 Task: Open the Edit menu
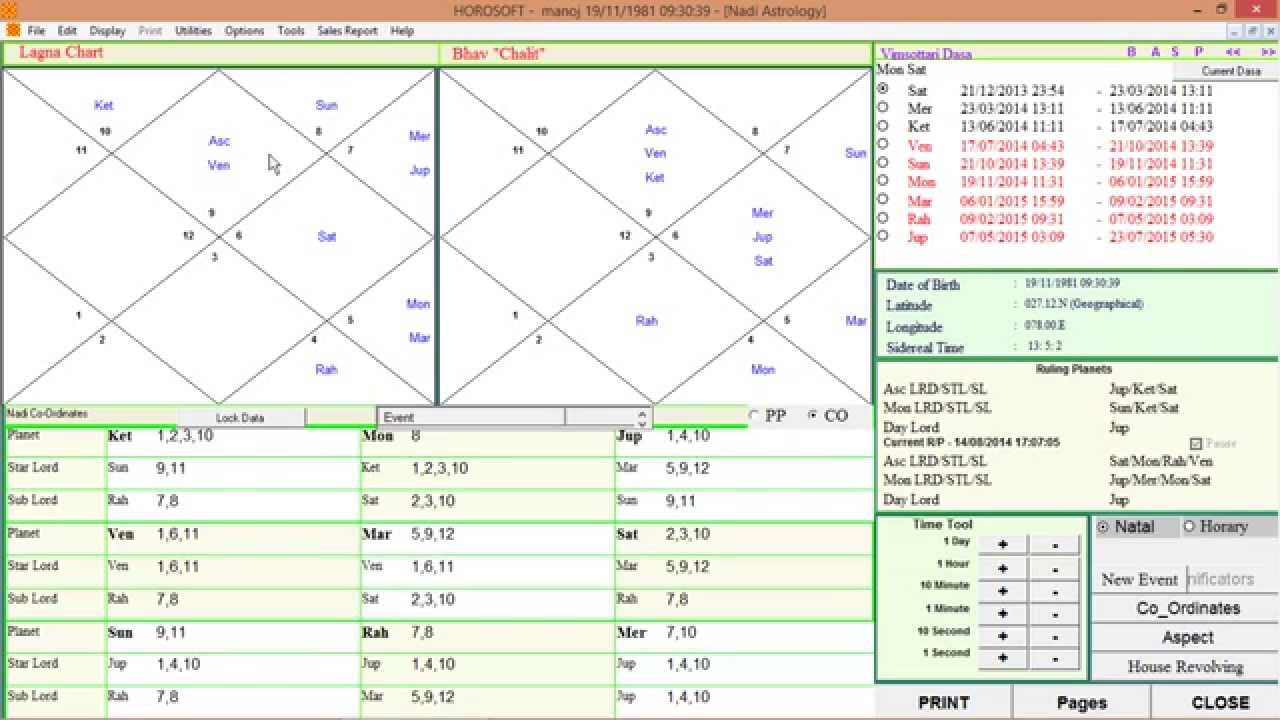67,31
